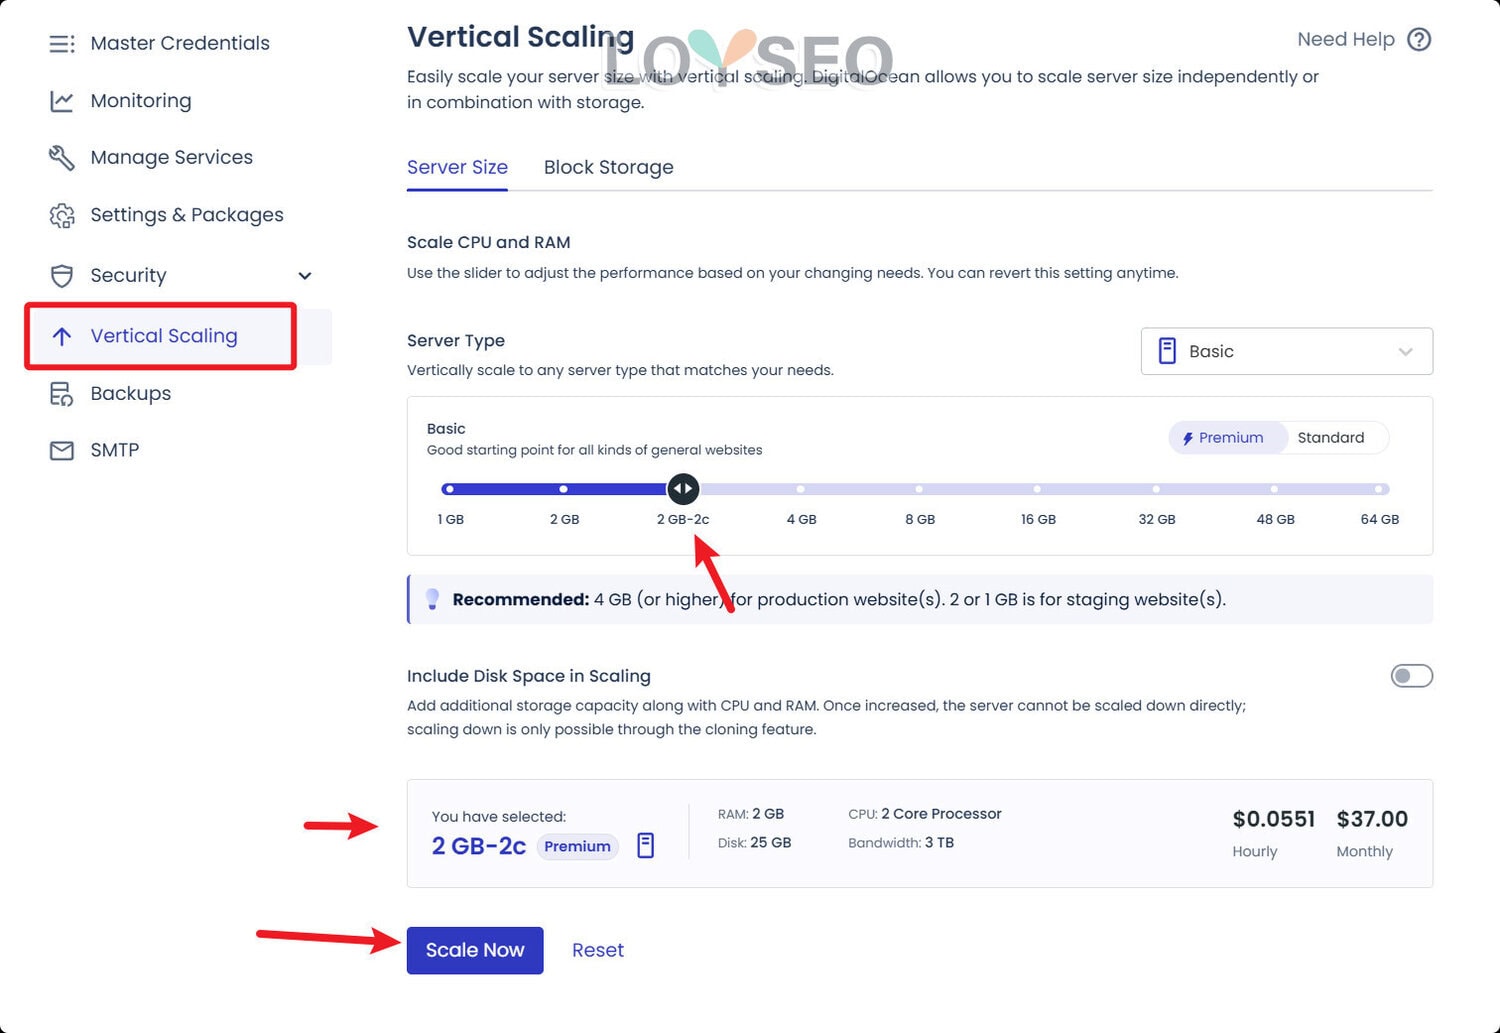Viewport: 1500px width, 1033px height.
Task: Choose the 8 GB slider stop
Action: tap(919, 490)
